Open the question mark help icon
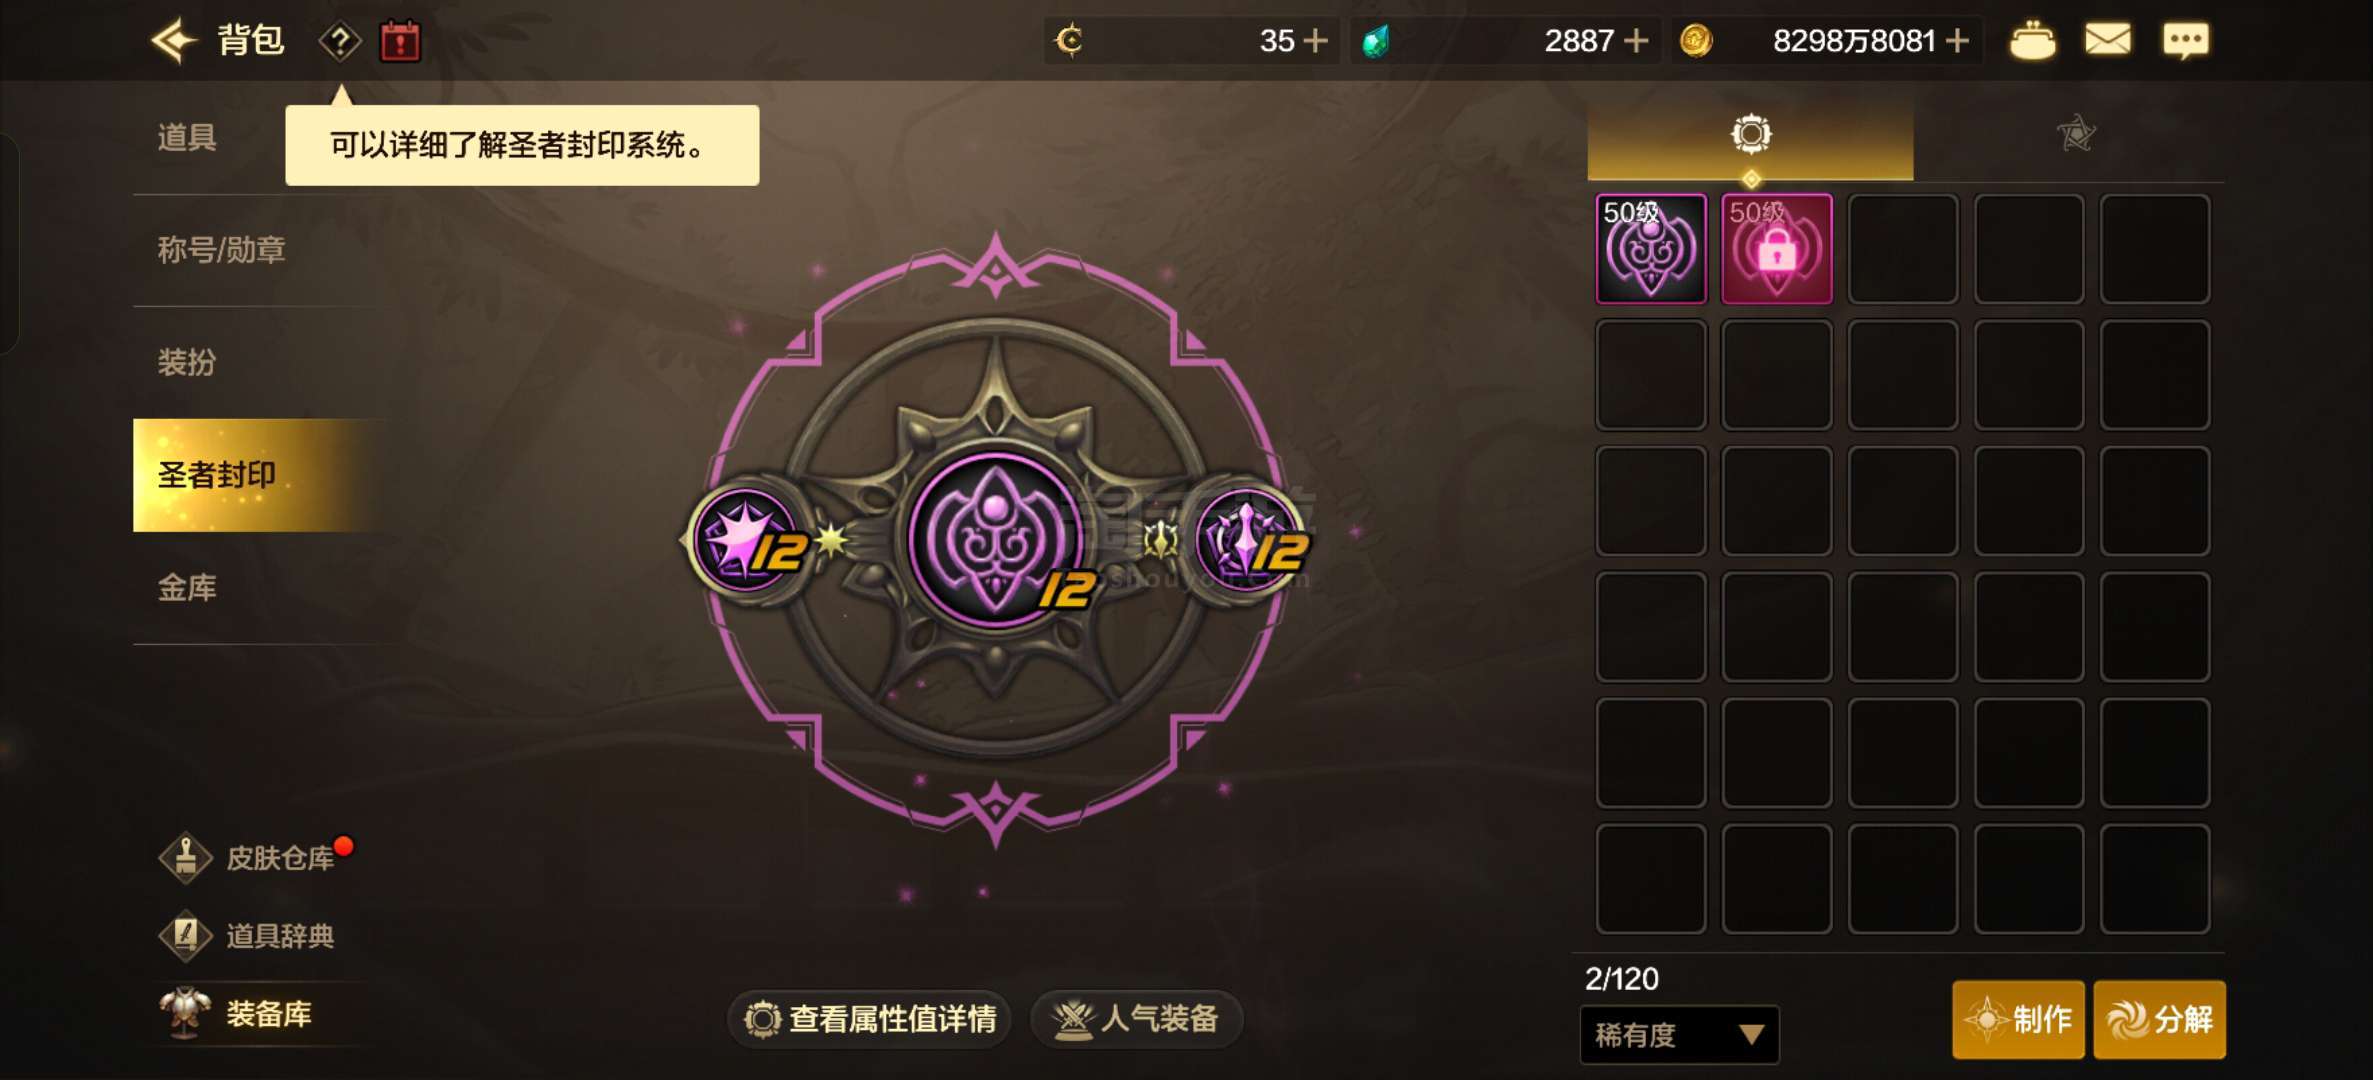 tap(340, 42)
